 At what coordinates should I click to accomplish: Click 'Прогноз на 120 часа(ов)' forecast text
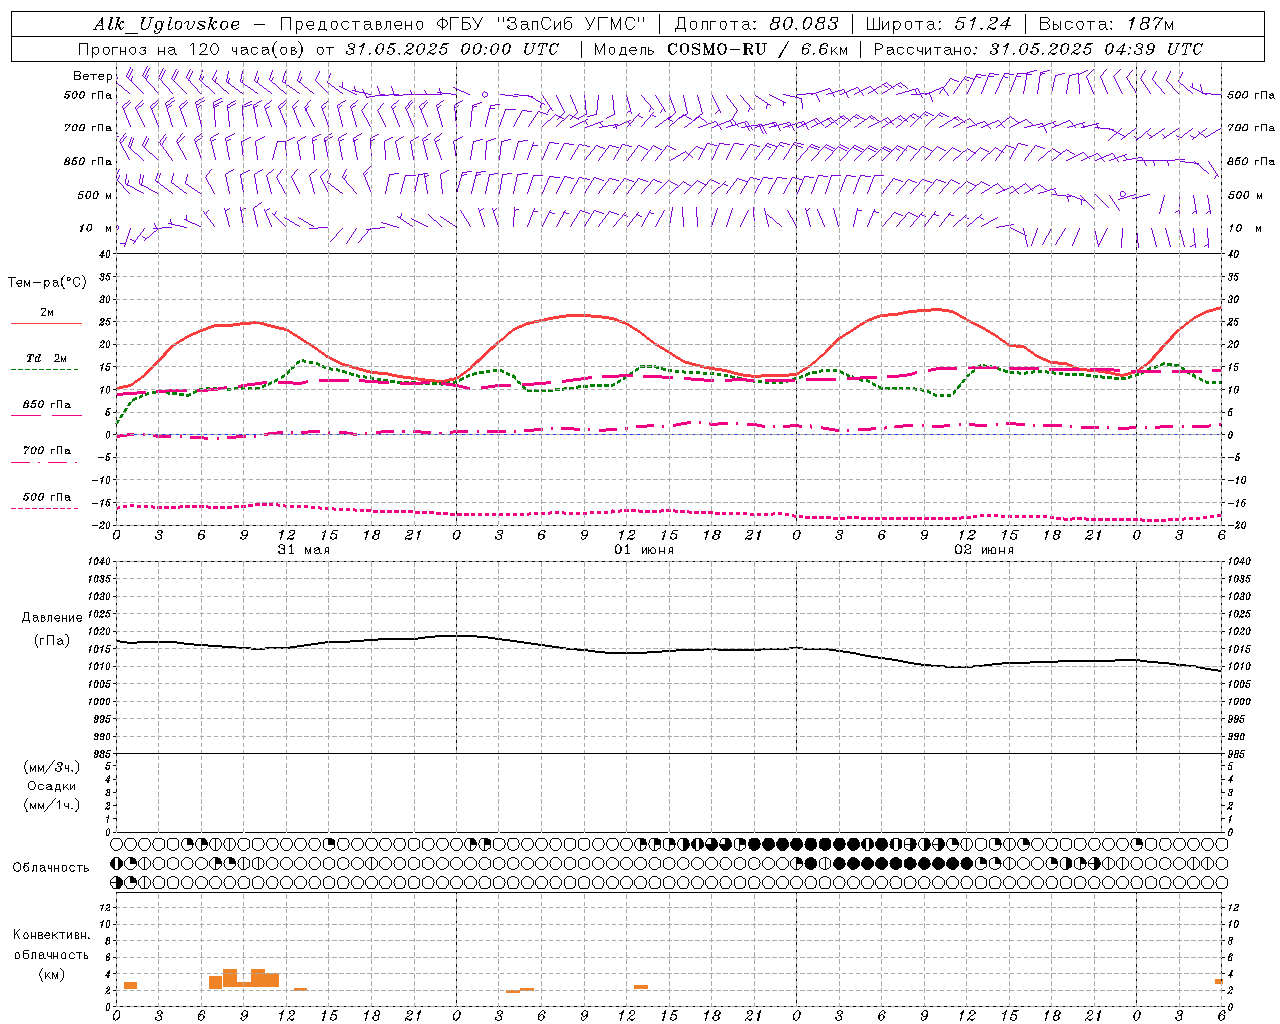(192, 49)
